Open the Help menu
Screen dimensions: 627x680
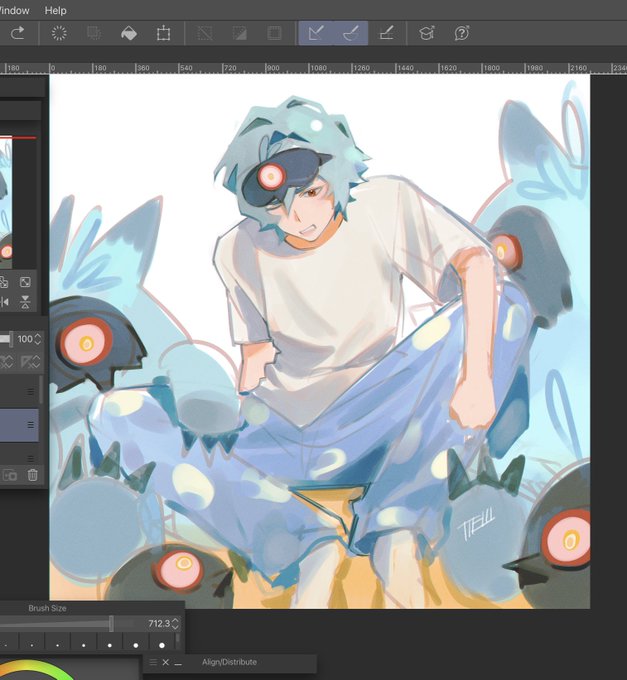coord(56,10)
